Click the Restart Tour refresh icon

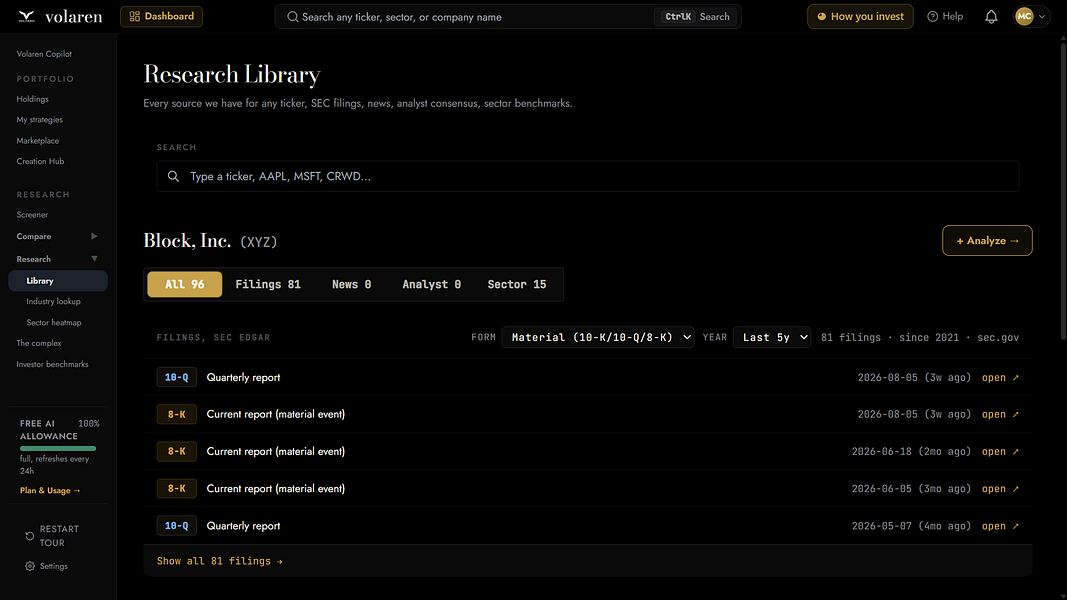[29, 536]
